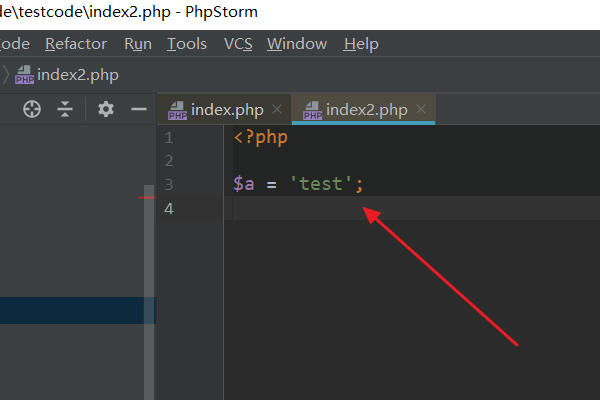Click PHP file icon on index2.php tab
Viewport: 600px width, 400px height.
(313, 110)
